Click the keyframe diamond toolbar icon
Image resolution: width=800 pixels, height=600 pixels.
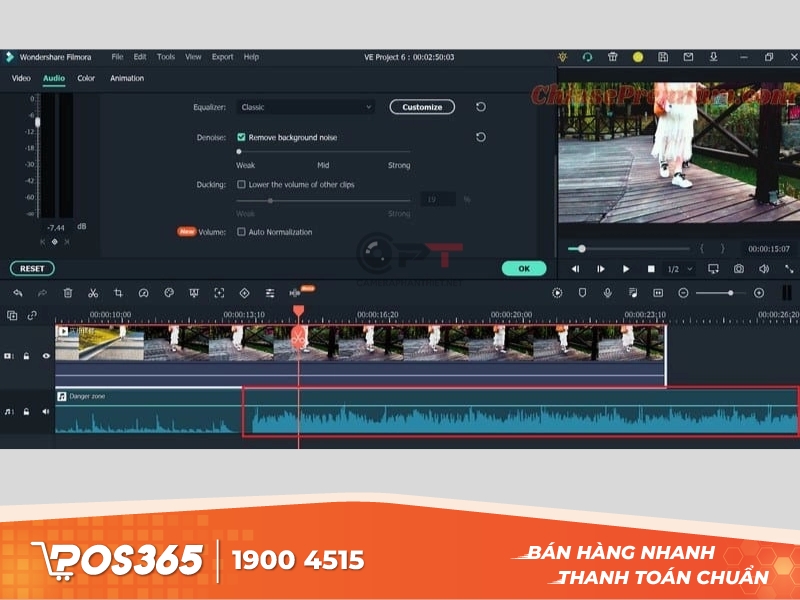pos(244,293)
